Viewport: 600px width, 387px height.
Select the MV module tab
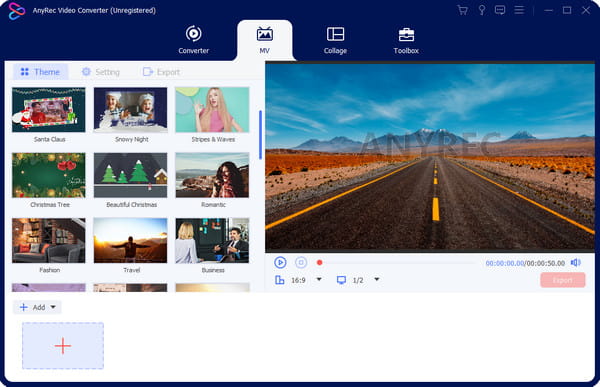click(264, 40)
